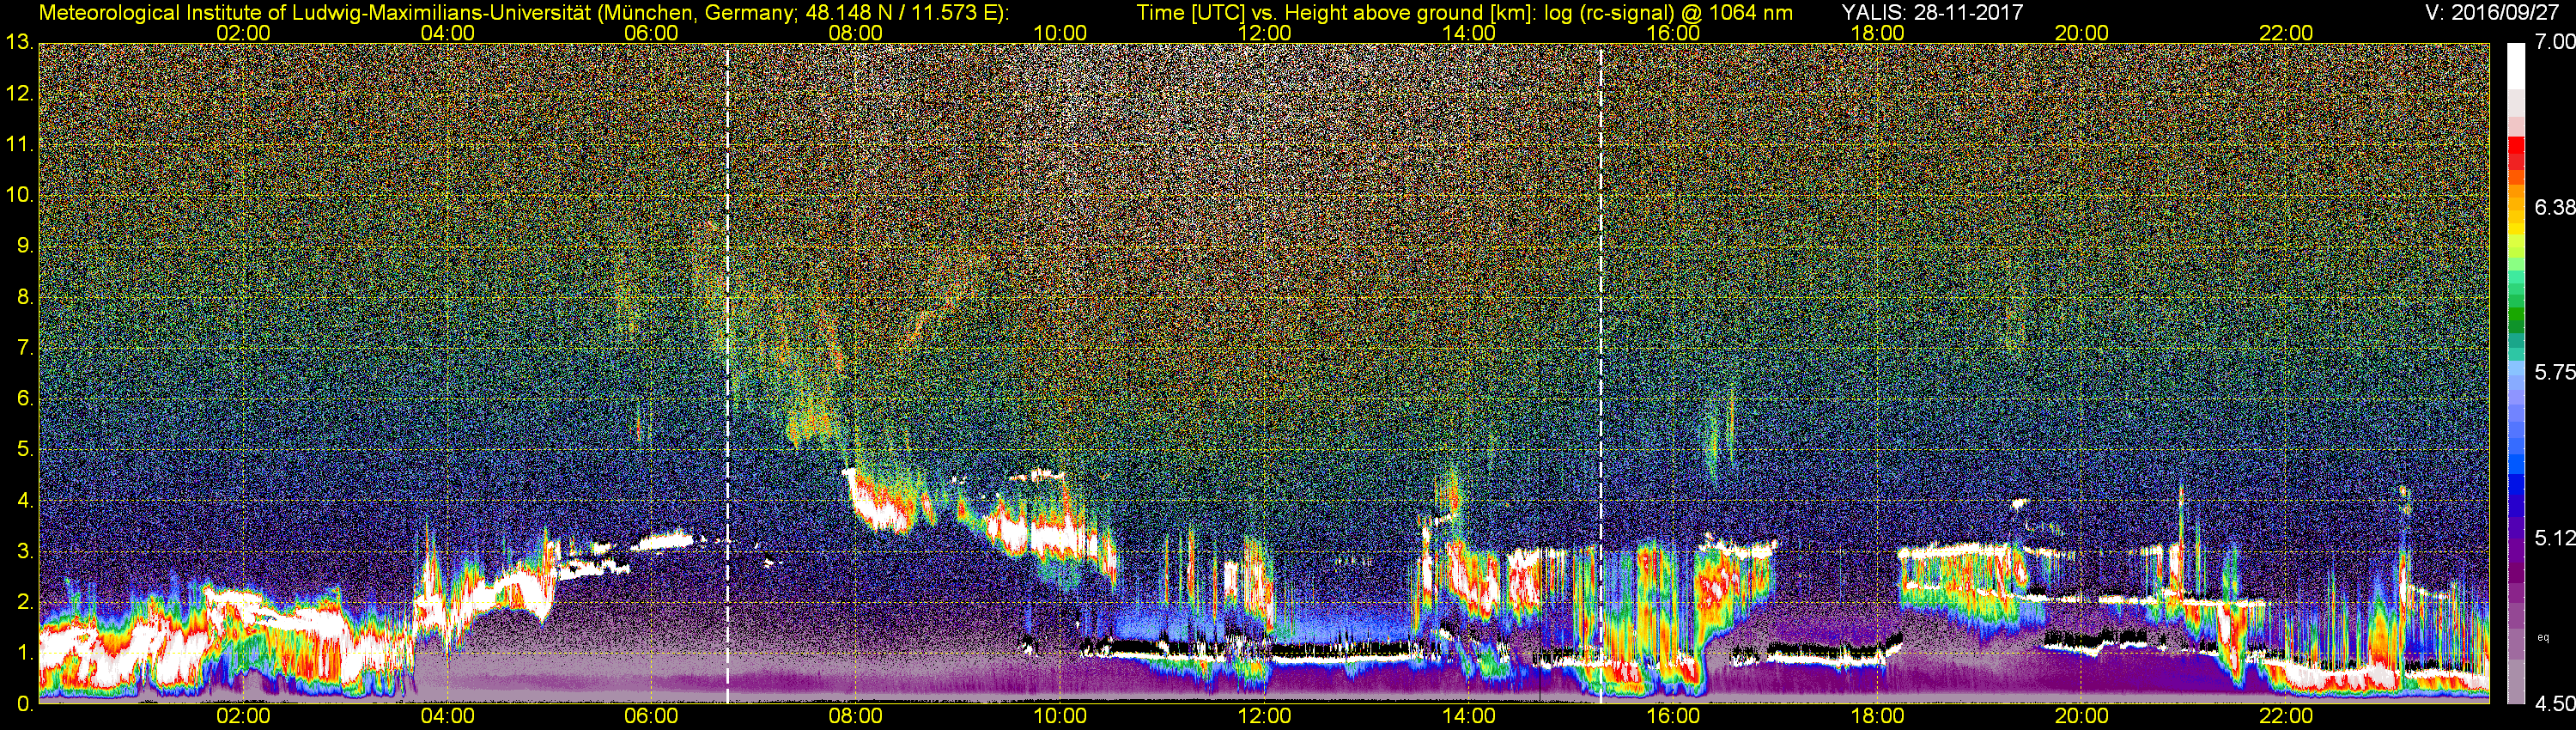Click the height axis label '10.'
Screen dimensions: 2576x730
click(x=20, y=195)
